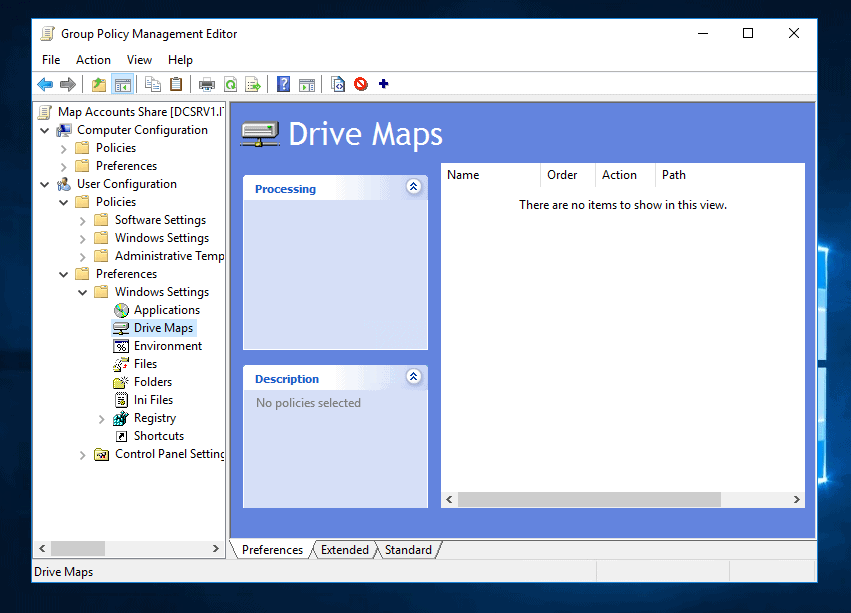
Task: Switch to the Extended tab
Action: [x=344, y=549]
